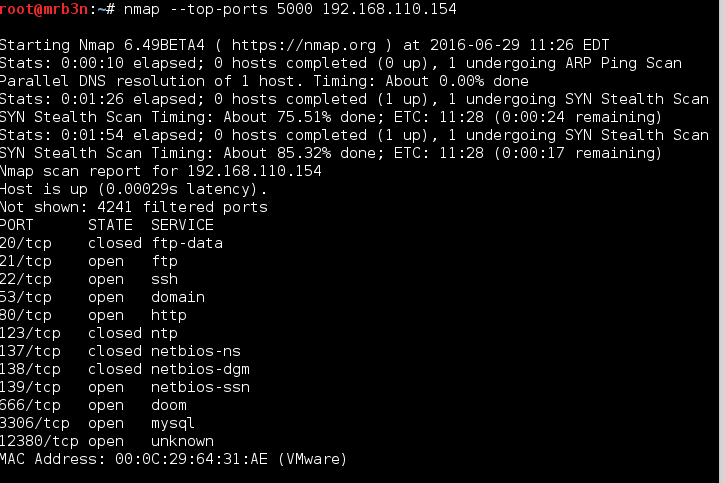Click the PORT column header
Image resolution: width=725 pixels, height=483 pixels.
(x=18, y=225)
